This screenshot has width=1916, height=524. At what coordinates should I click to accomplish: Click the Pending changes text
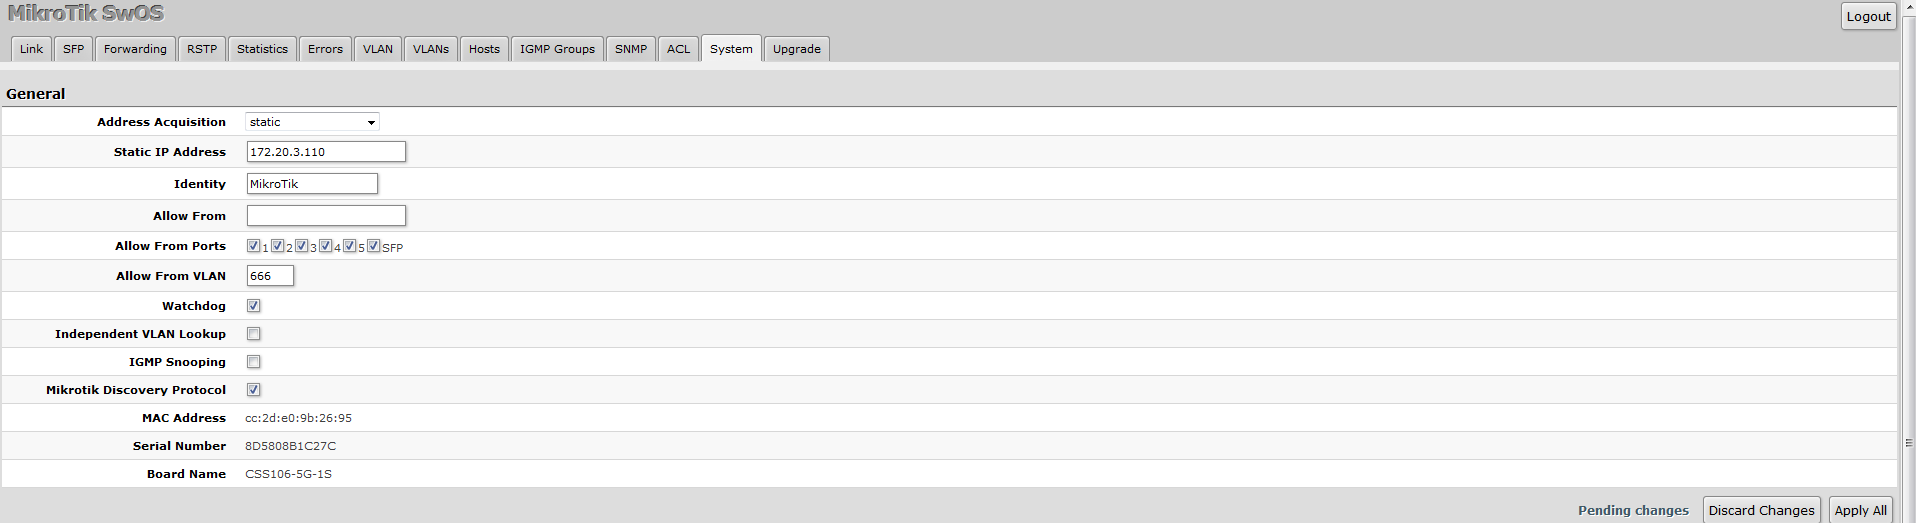1633,510
